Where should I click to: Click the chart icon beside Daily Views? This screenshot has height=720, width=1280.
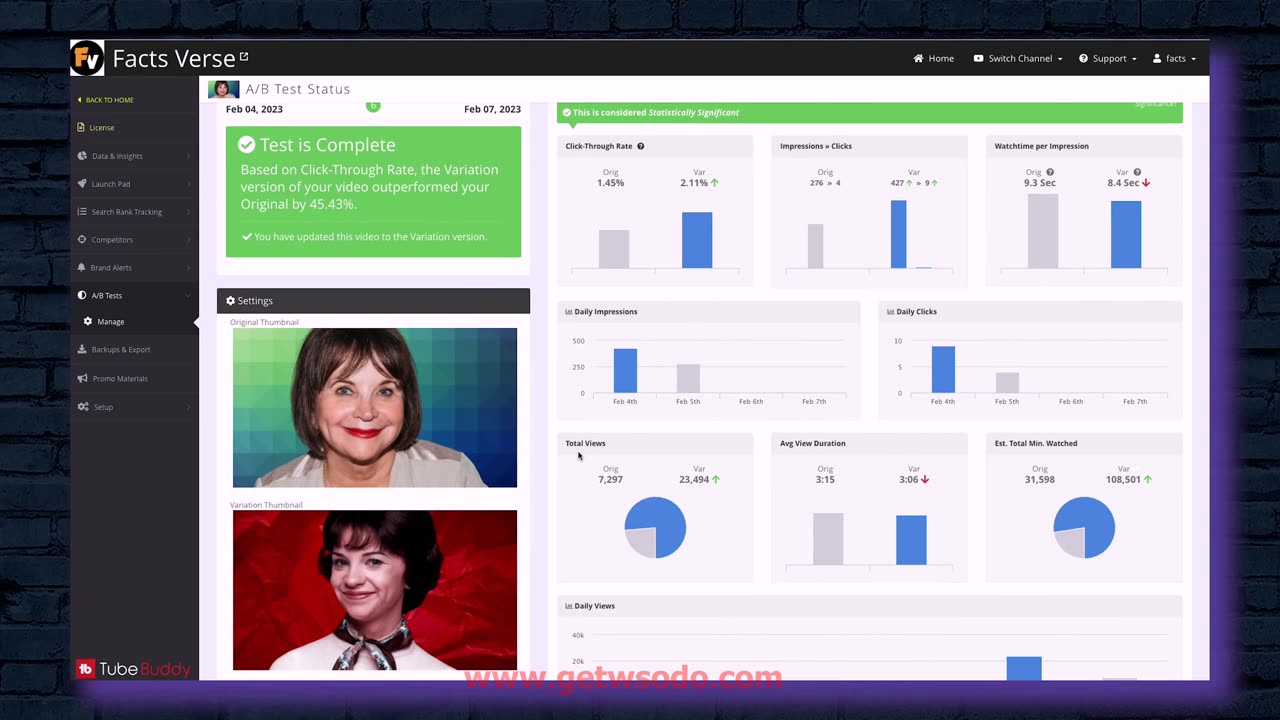569,605
